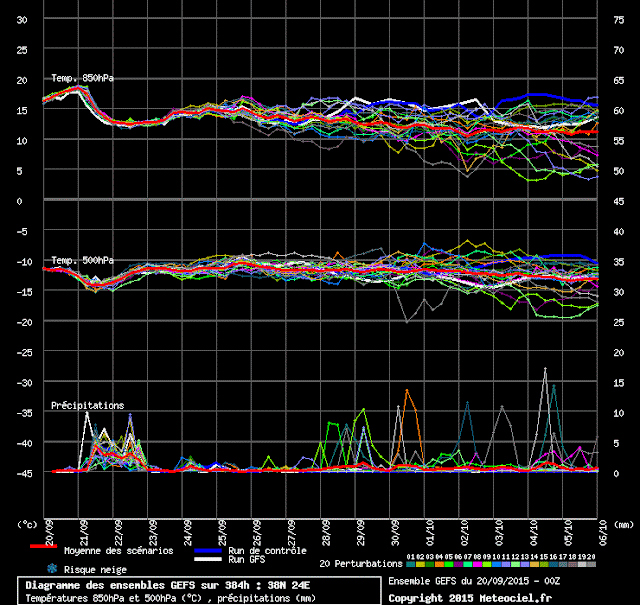The width and height of the screenshot is (640, 605).
Task: Click the '20 Perturbations' legend label
Action: click(x=361, y=564)
